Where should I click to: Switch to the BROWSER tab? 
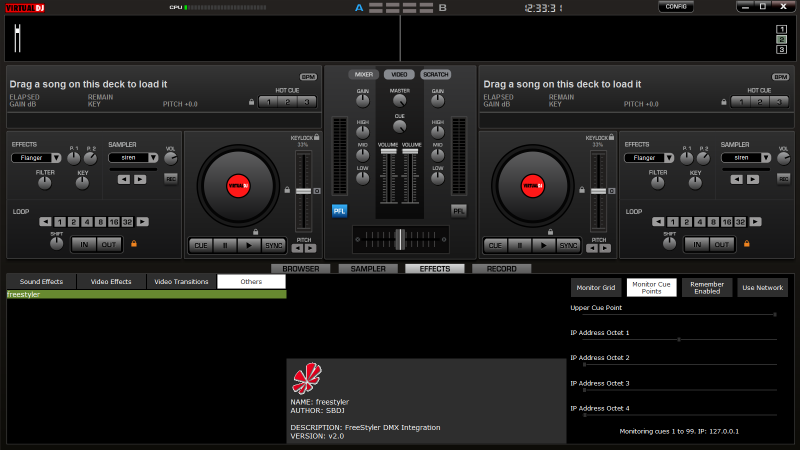click(x=301, y=269)
